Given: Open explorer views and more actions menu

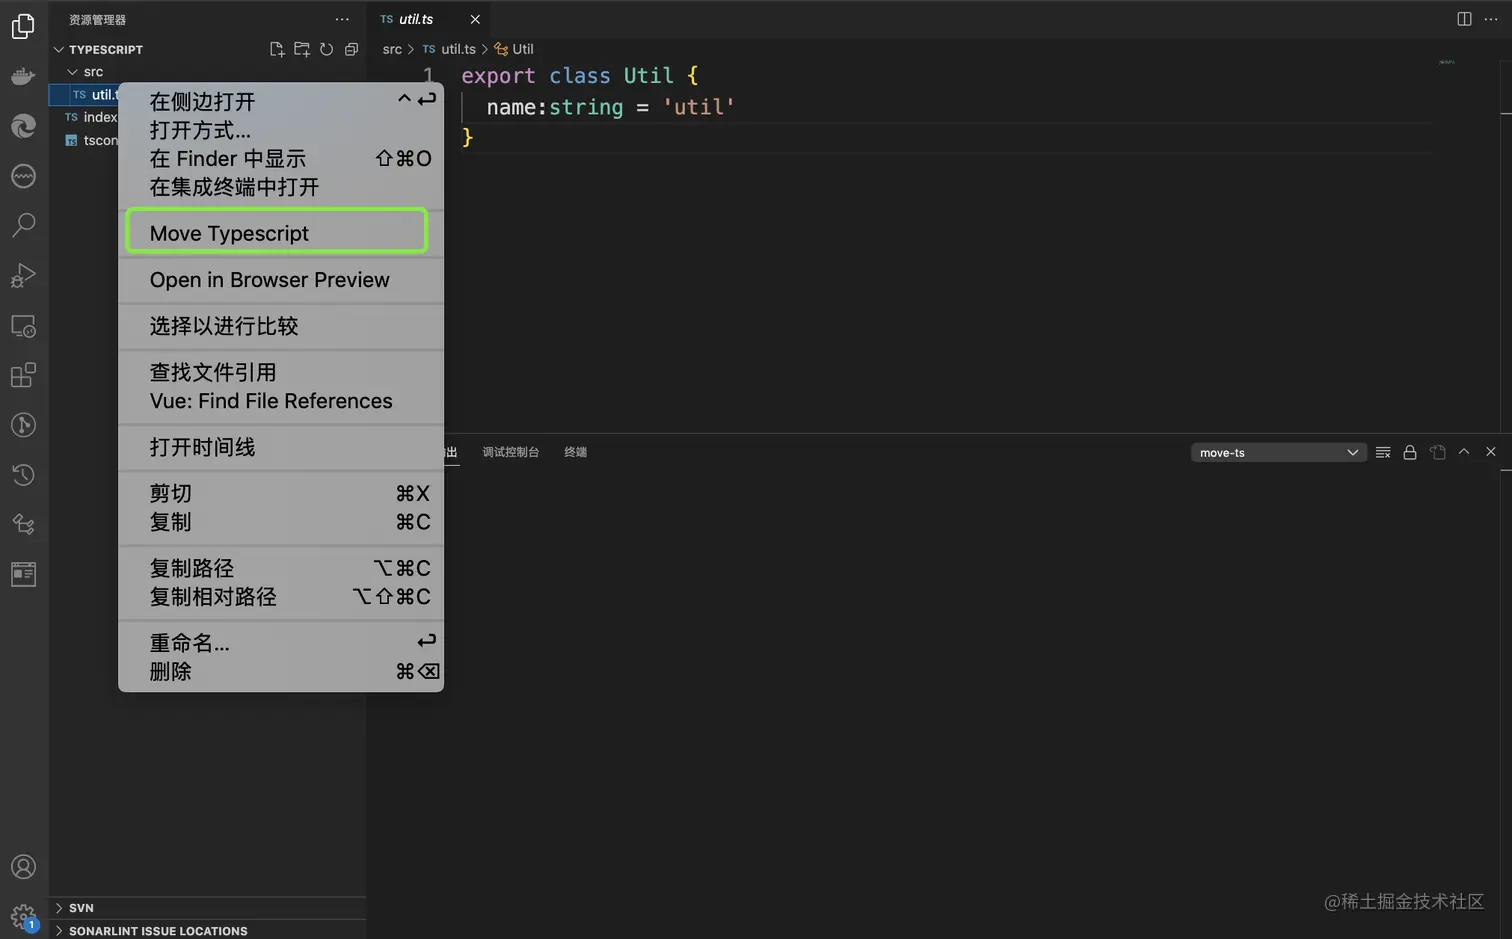Looking at the screenshot, I should pos(342,19).
